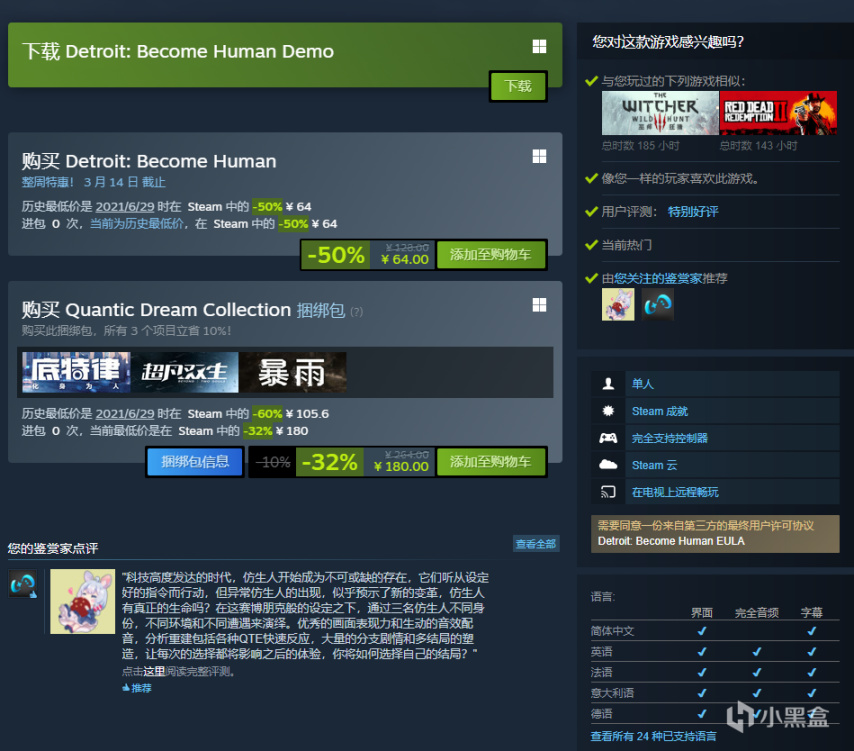Click the small blue curator icon beside review

click(23, 584)
